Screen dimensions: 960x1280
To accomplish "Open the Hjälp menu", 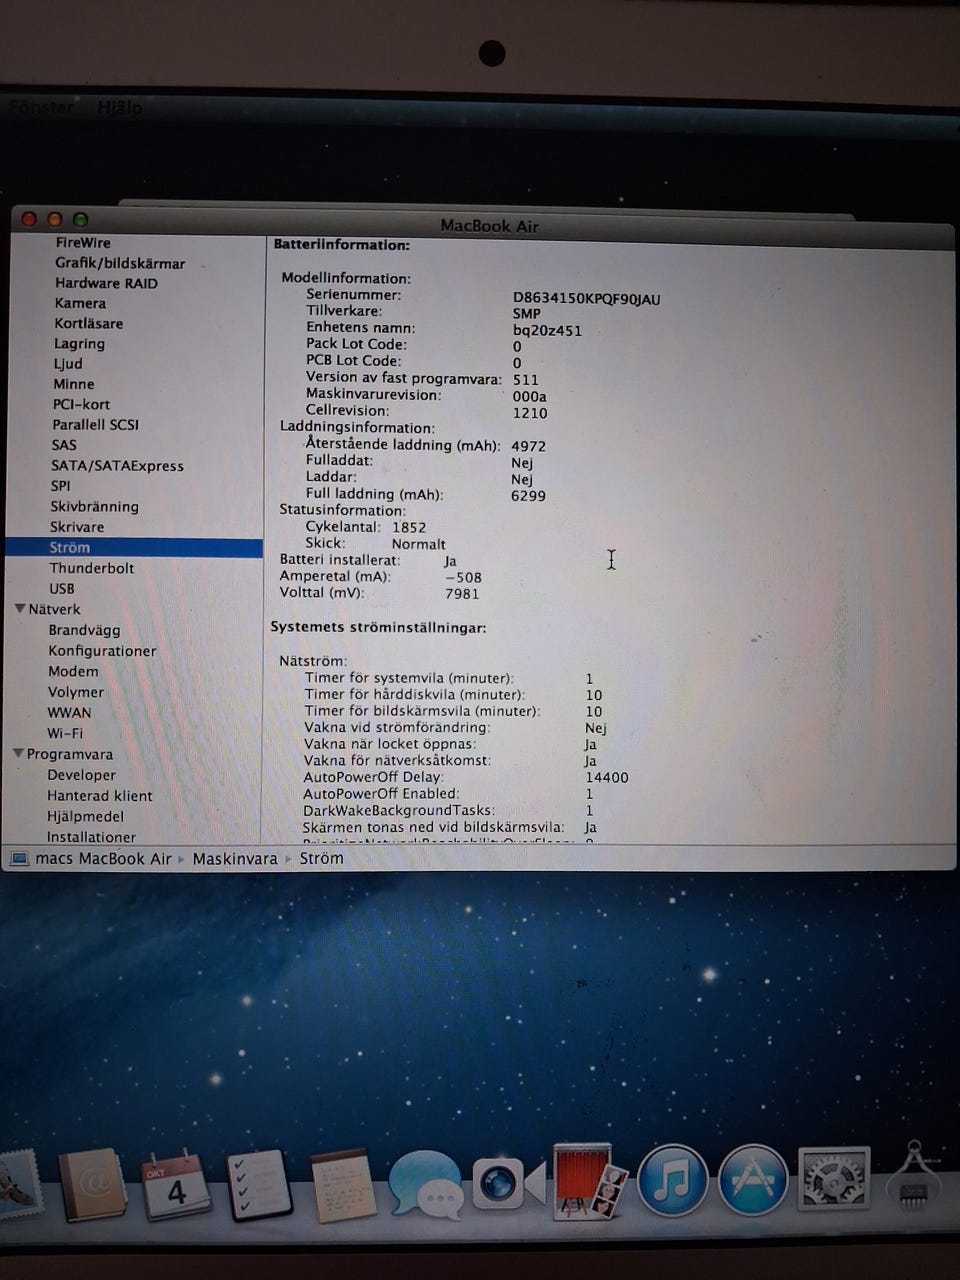I will 120,107.
